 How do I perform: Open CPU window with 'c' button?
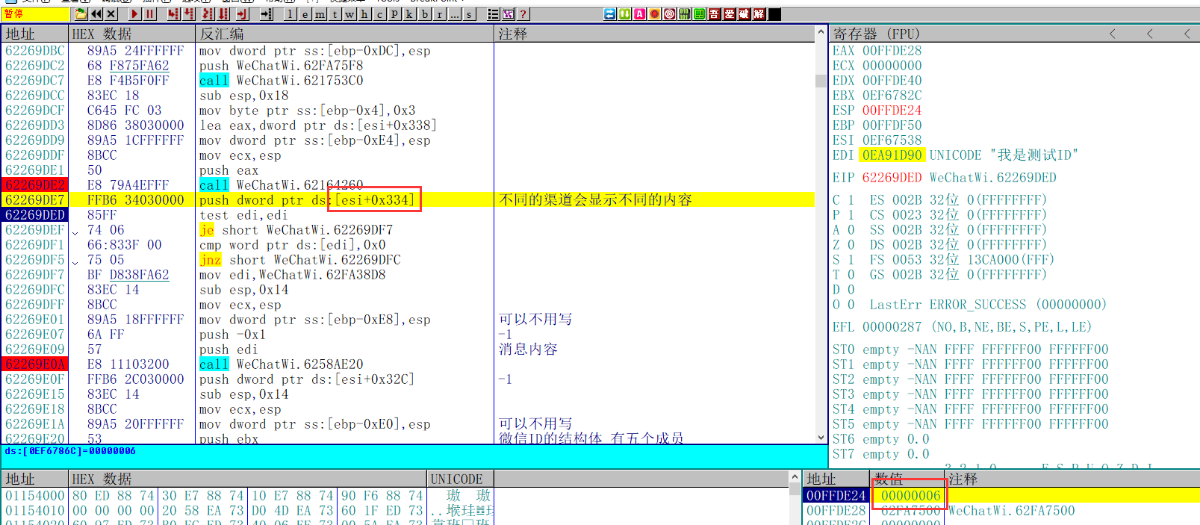pos(379,14)
